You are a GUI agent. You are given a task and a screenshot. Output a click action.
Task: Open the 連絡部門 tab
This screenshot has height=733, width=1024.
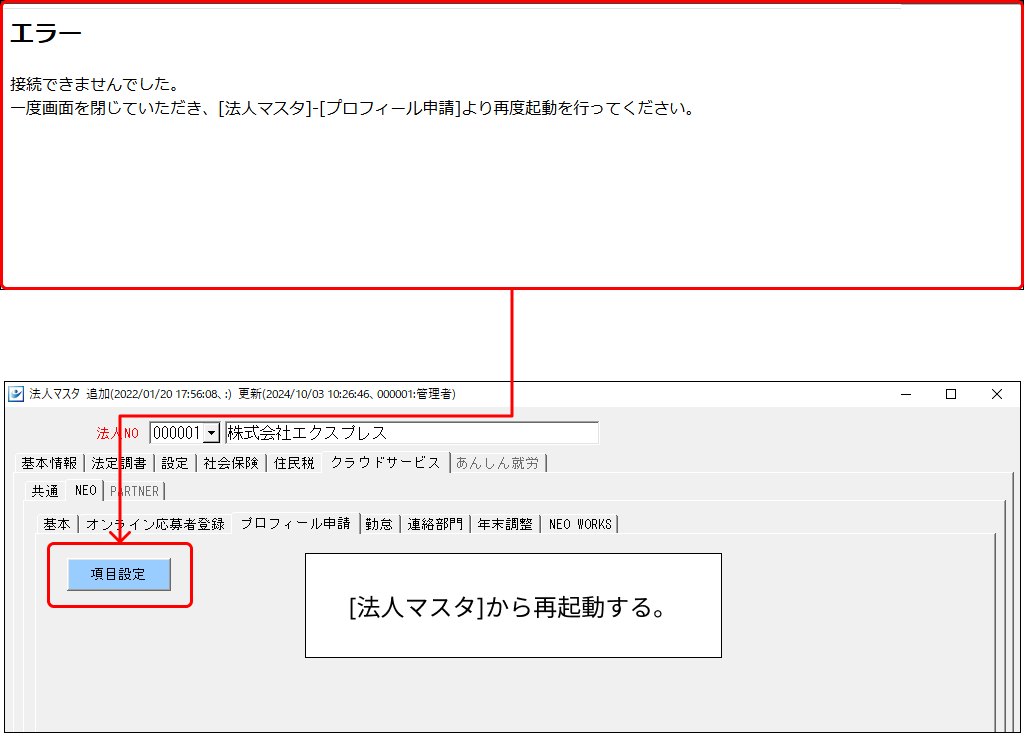435,524
